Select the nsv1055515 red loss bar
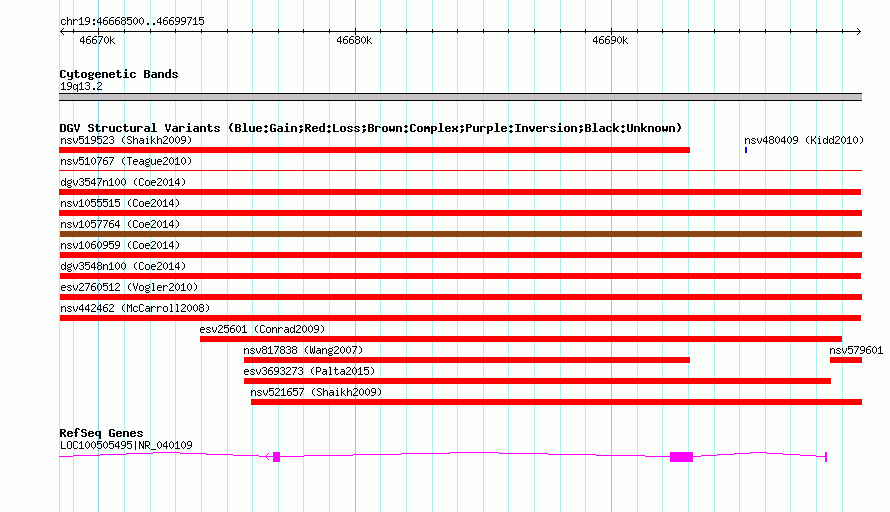Viewport: 890px width, 512px height. [460, 213]
